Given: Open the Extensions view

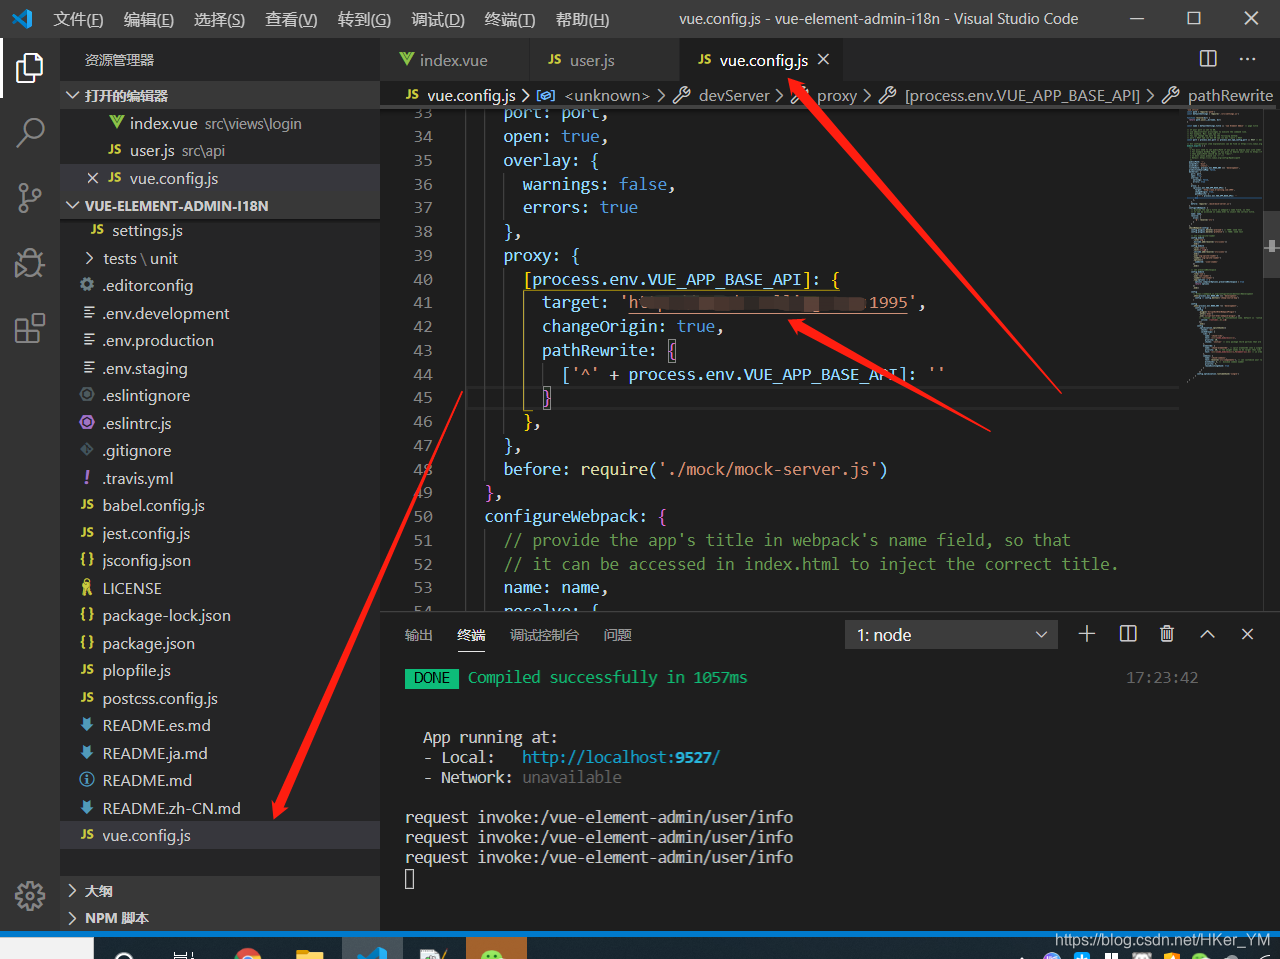Looking at the screenshot, I should point(30,328).
